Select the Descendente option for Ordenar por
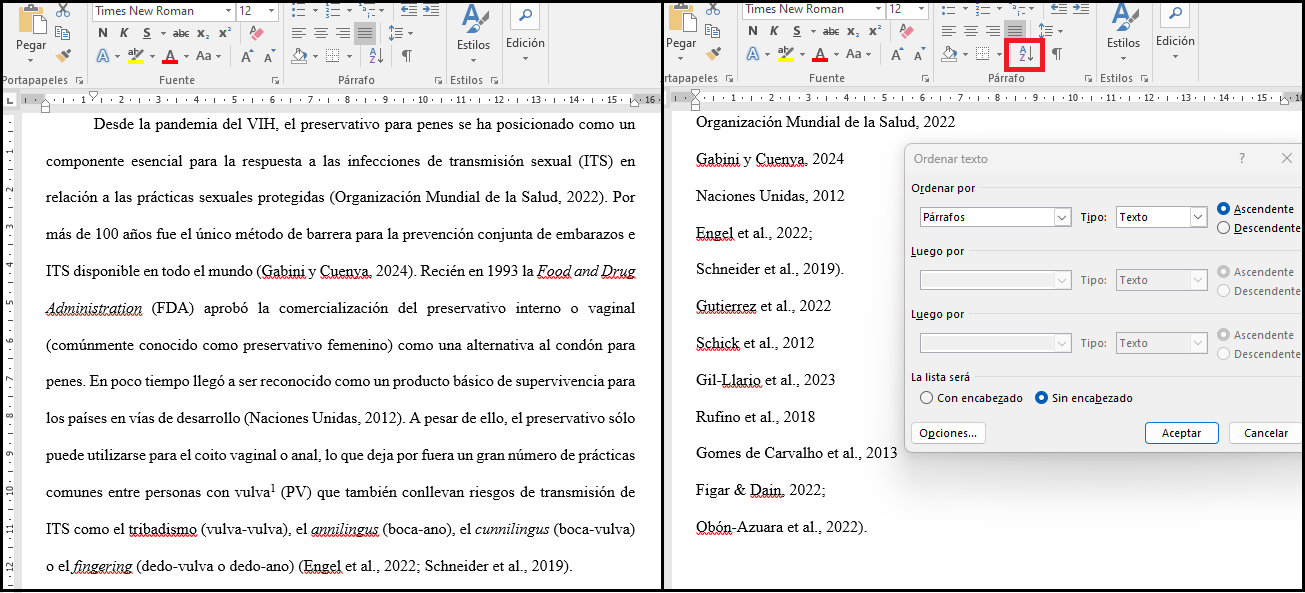 (x=1224, y=228)
